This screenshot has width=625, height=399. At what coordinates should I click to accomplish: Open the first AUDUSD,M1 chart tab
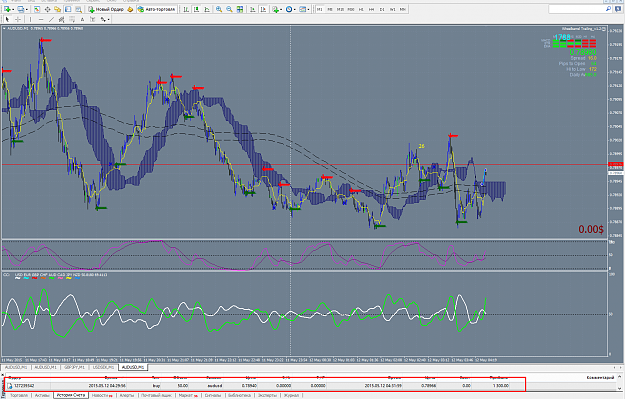click(x=16, y=367)
